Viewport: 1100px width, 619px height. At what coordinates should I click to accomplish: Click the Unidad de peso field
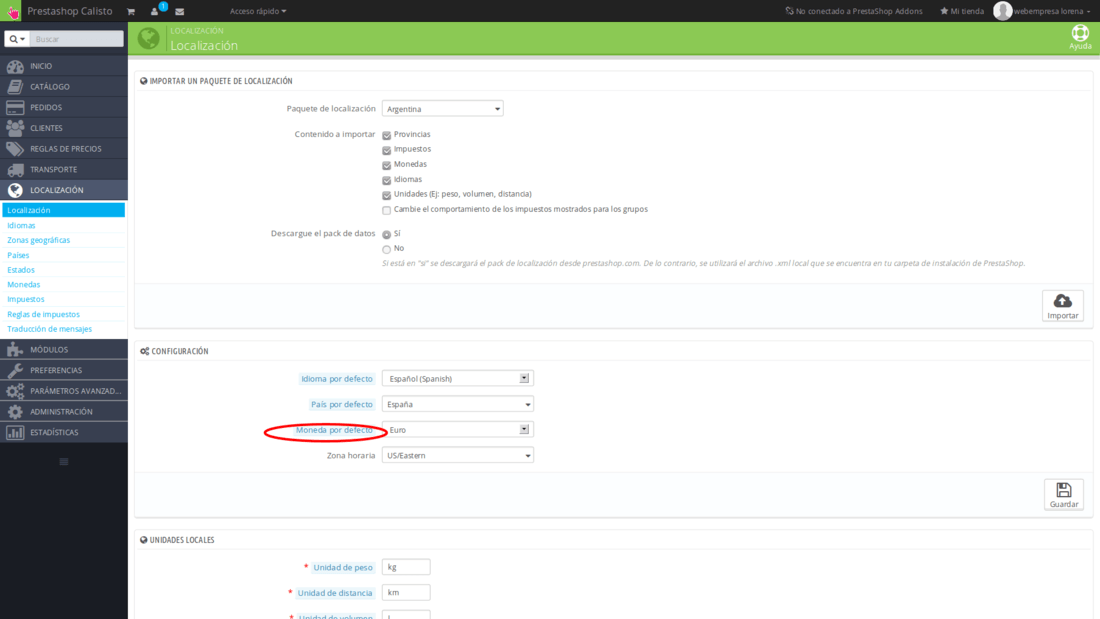tap(406, 567)
